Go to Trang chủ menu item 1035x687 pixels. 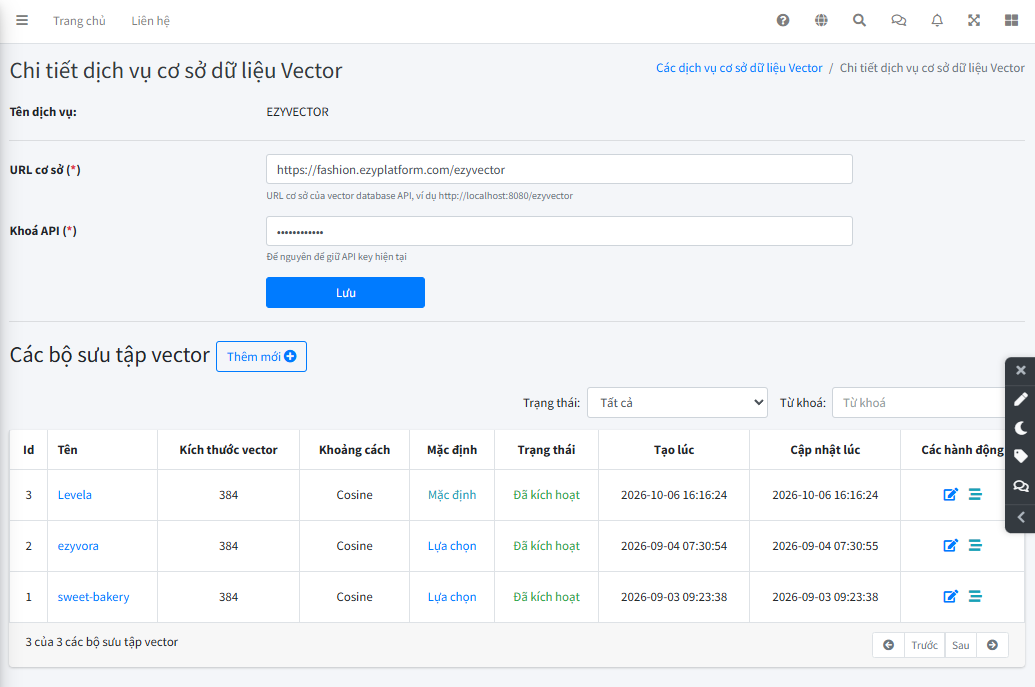coord(79,20)
